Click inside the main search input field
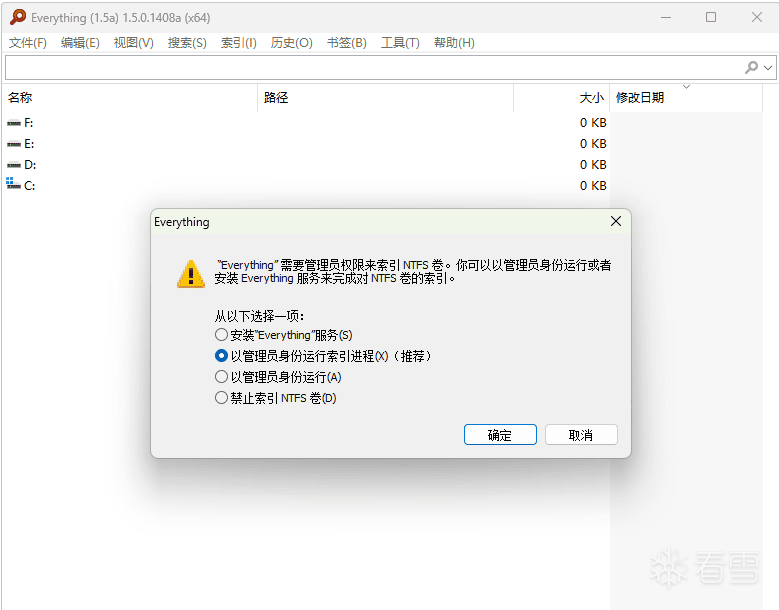 373,68
